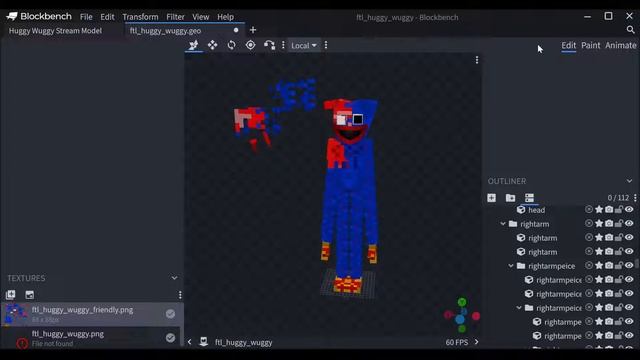Switch to Animate mode
Viewport: 640px width, 360px height.
point(620,45)
